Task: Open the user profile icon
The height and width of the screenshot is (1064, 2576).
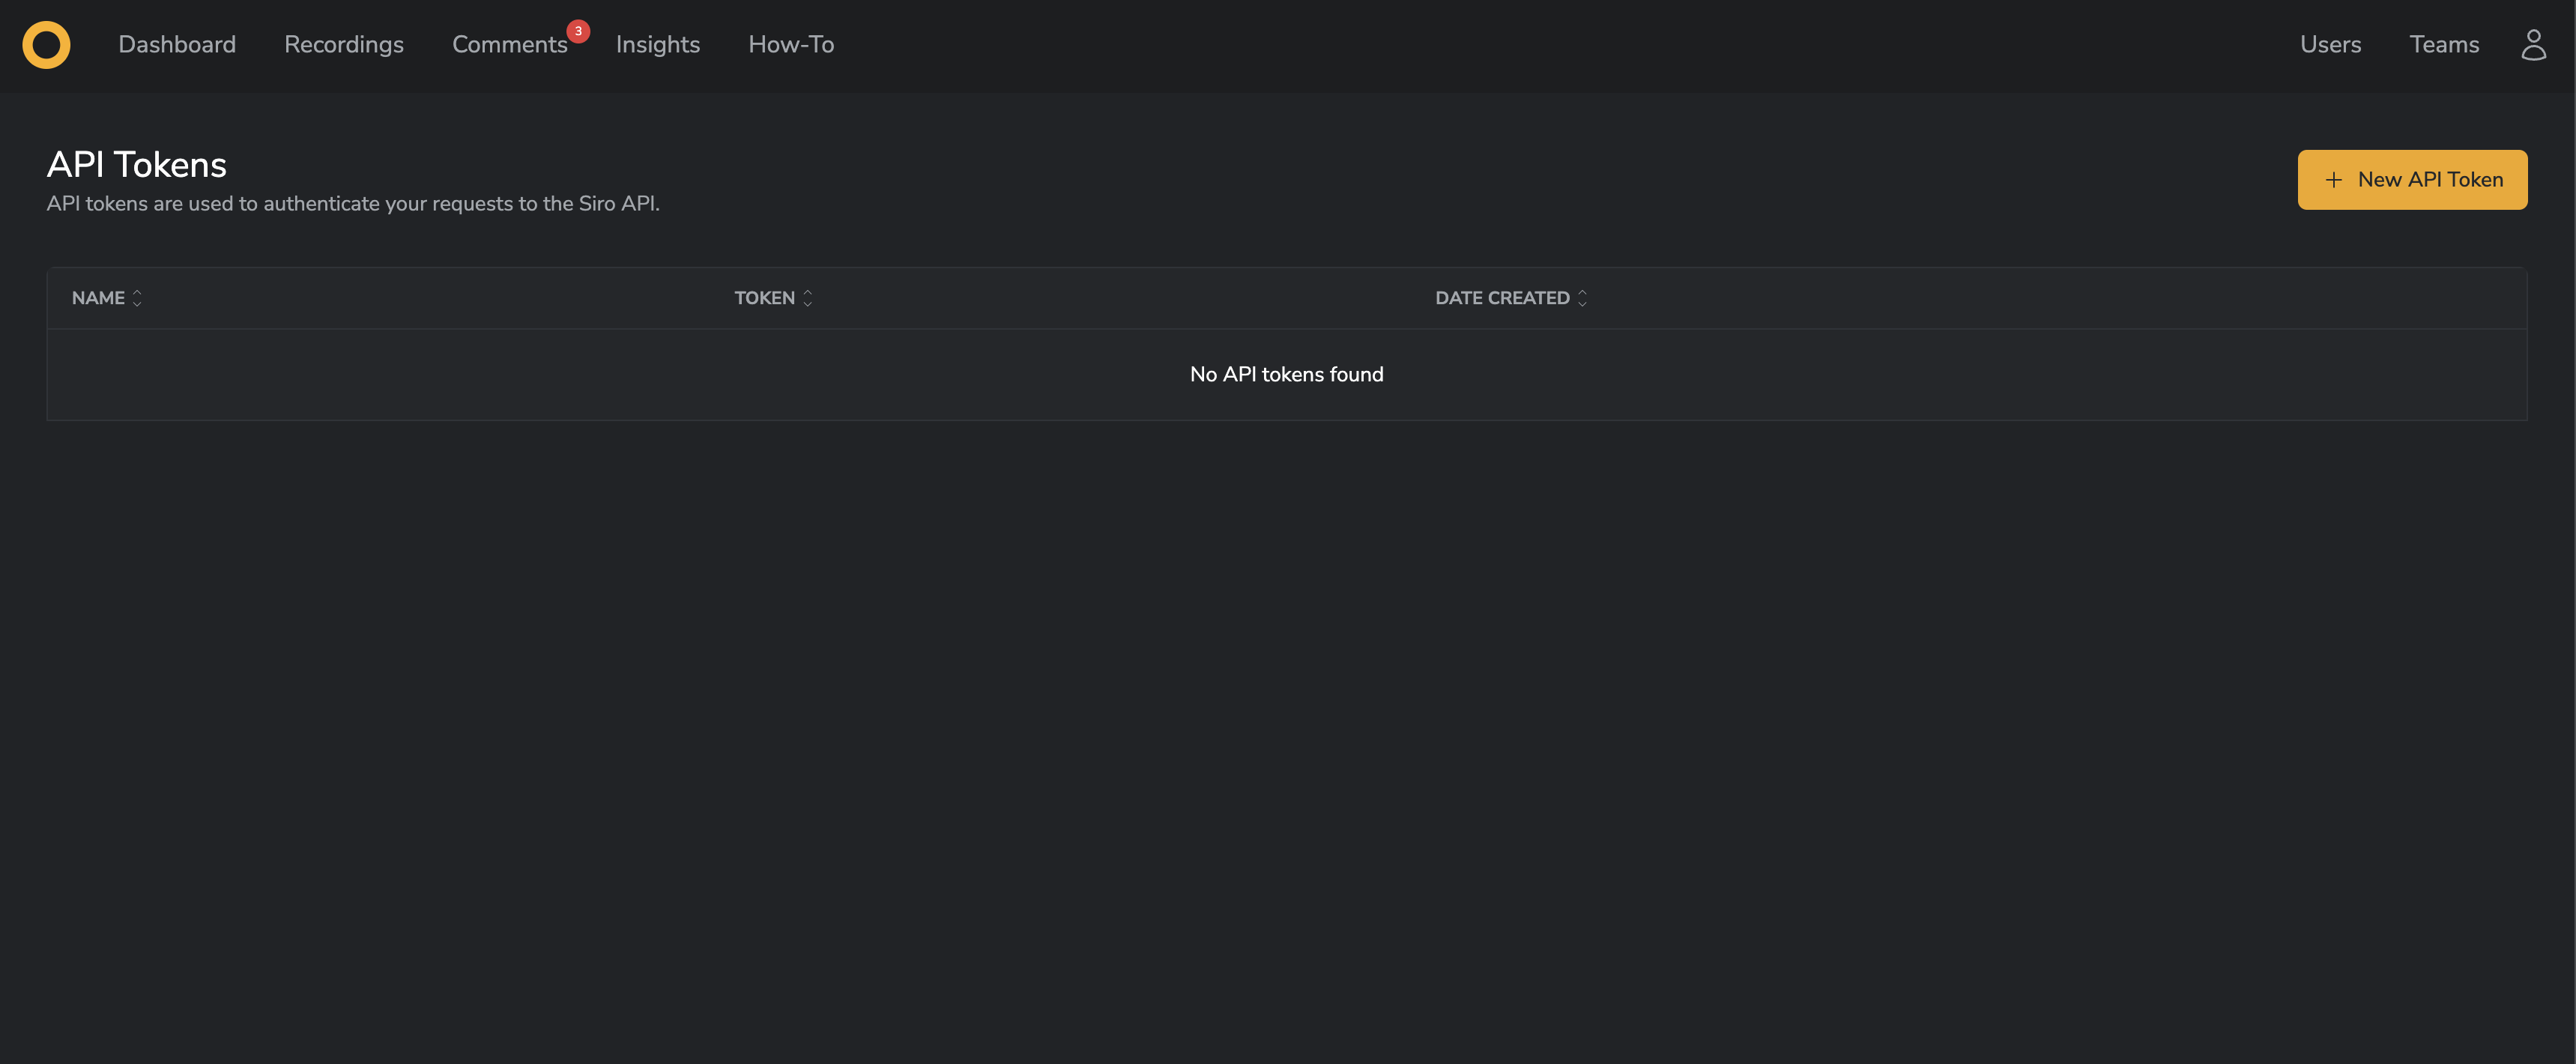Action: [2533, 45]
